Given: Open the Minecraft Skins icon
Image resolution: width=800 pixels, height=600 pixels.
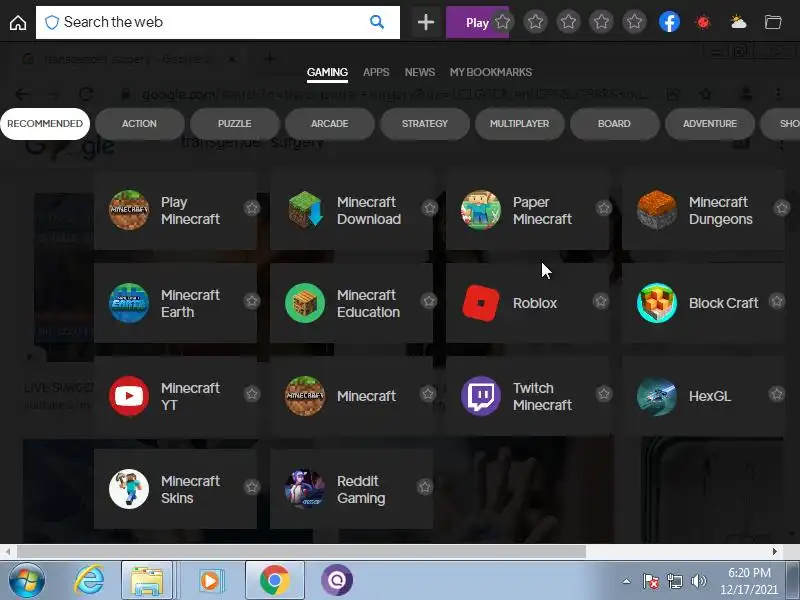Looking at the screenshot, I should click(129, 489).
